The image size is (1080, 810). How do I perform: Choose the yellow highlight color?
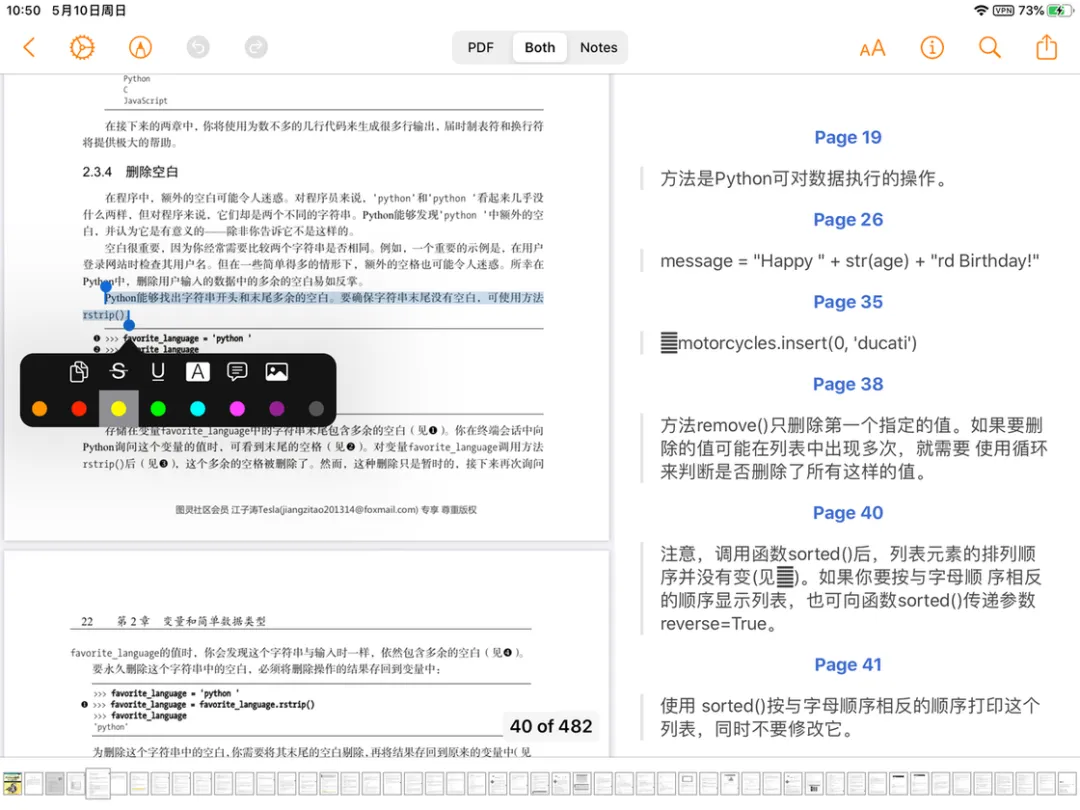(x=118, y=408)
